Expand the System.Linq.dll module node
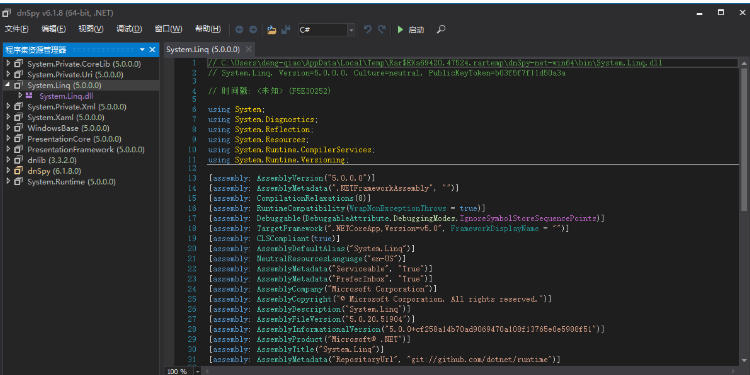Image resolution: width=750 pixels, height=375 pixels. point(20,95)
